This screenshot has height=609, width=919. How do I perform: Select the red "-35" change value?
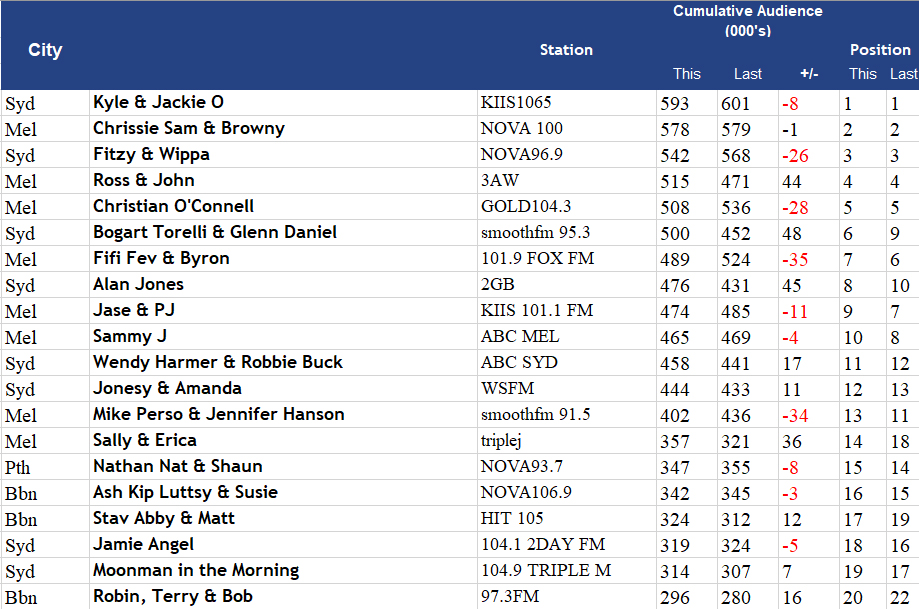795,260
